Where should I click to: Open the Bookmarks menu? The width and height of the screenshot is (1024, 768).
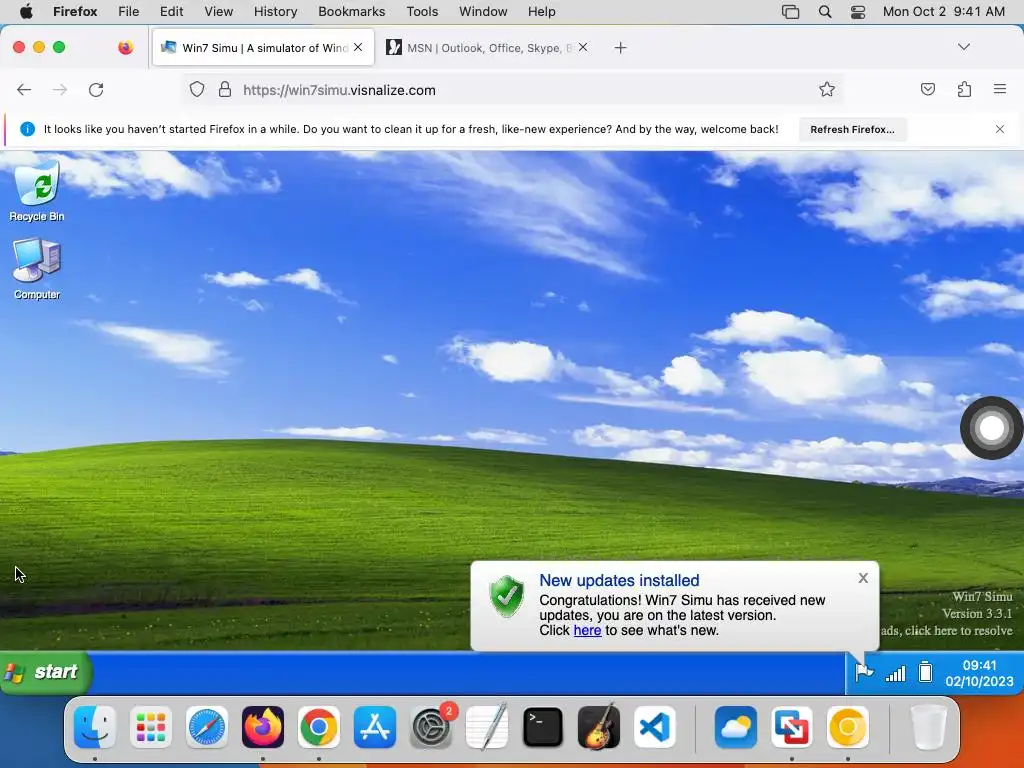pyautogui.click(x=352, y=11)
